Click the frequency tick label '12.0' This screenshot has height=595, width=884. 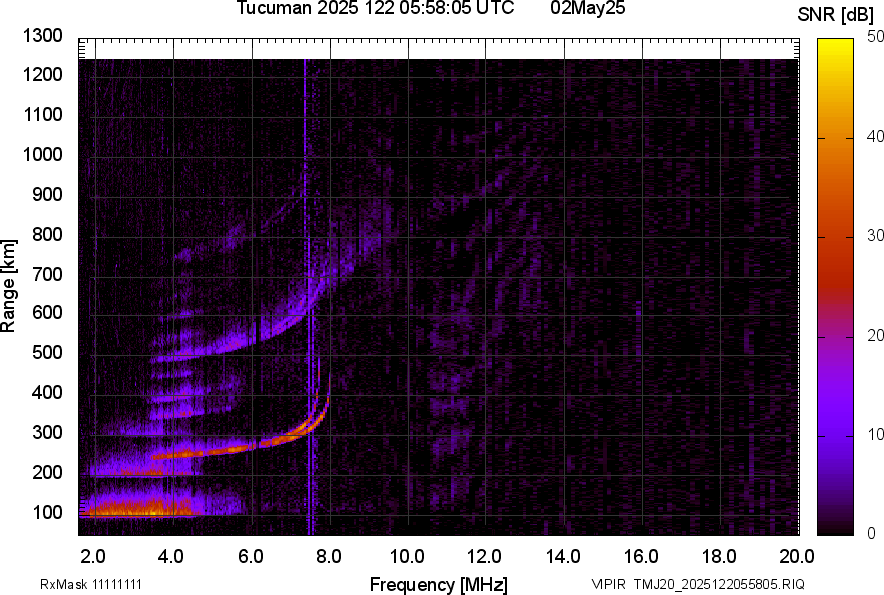[485, 557]
